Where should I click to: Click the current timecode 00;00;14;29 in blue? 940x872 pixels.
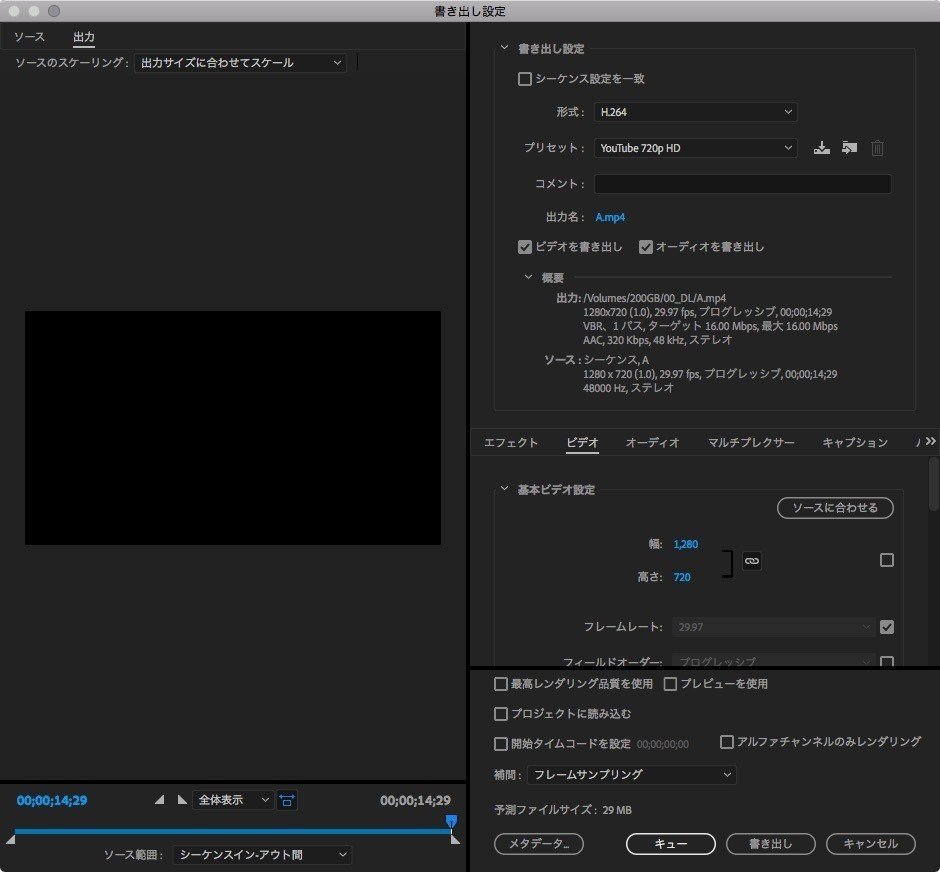click(x=52, y=800)
